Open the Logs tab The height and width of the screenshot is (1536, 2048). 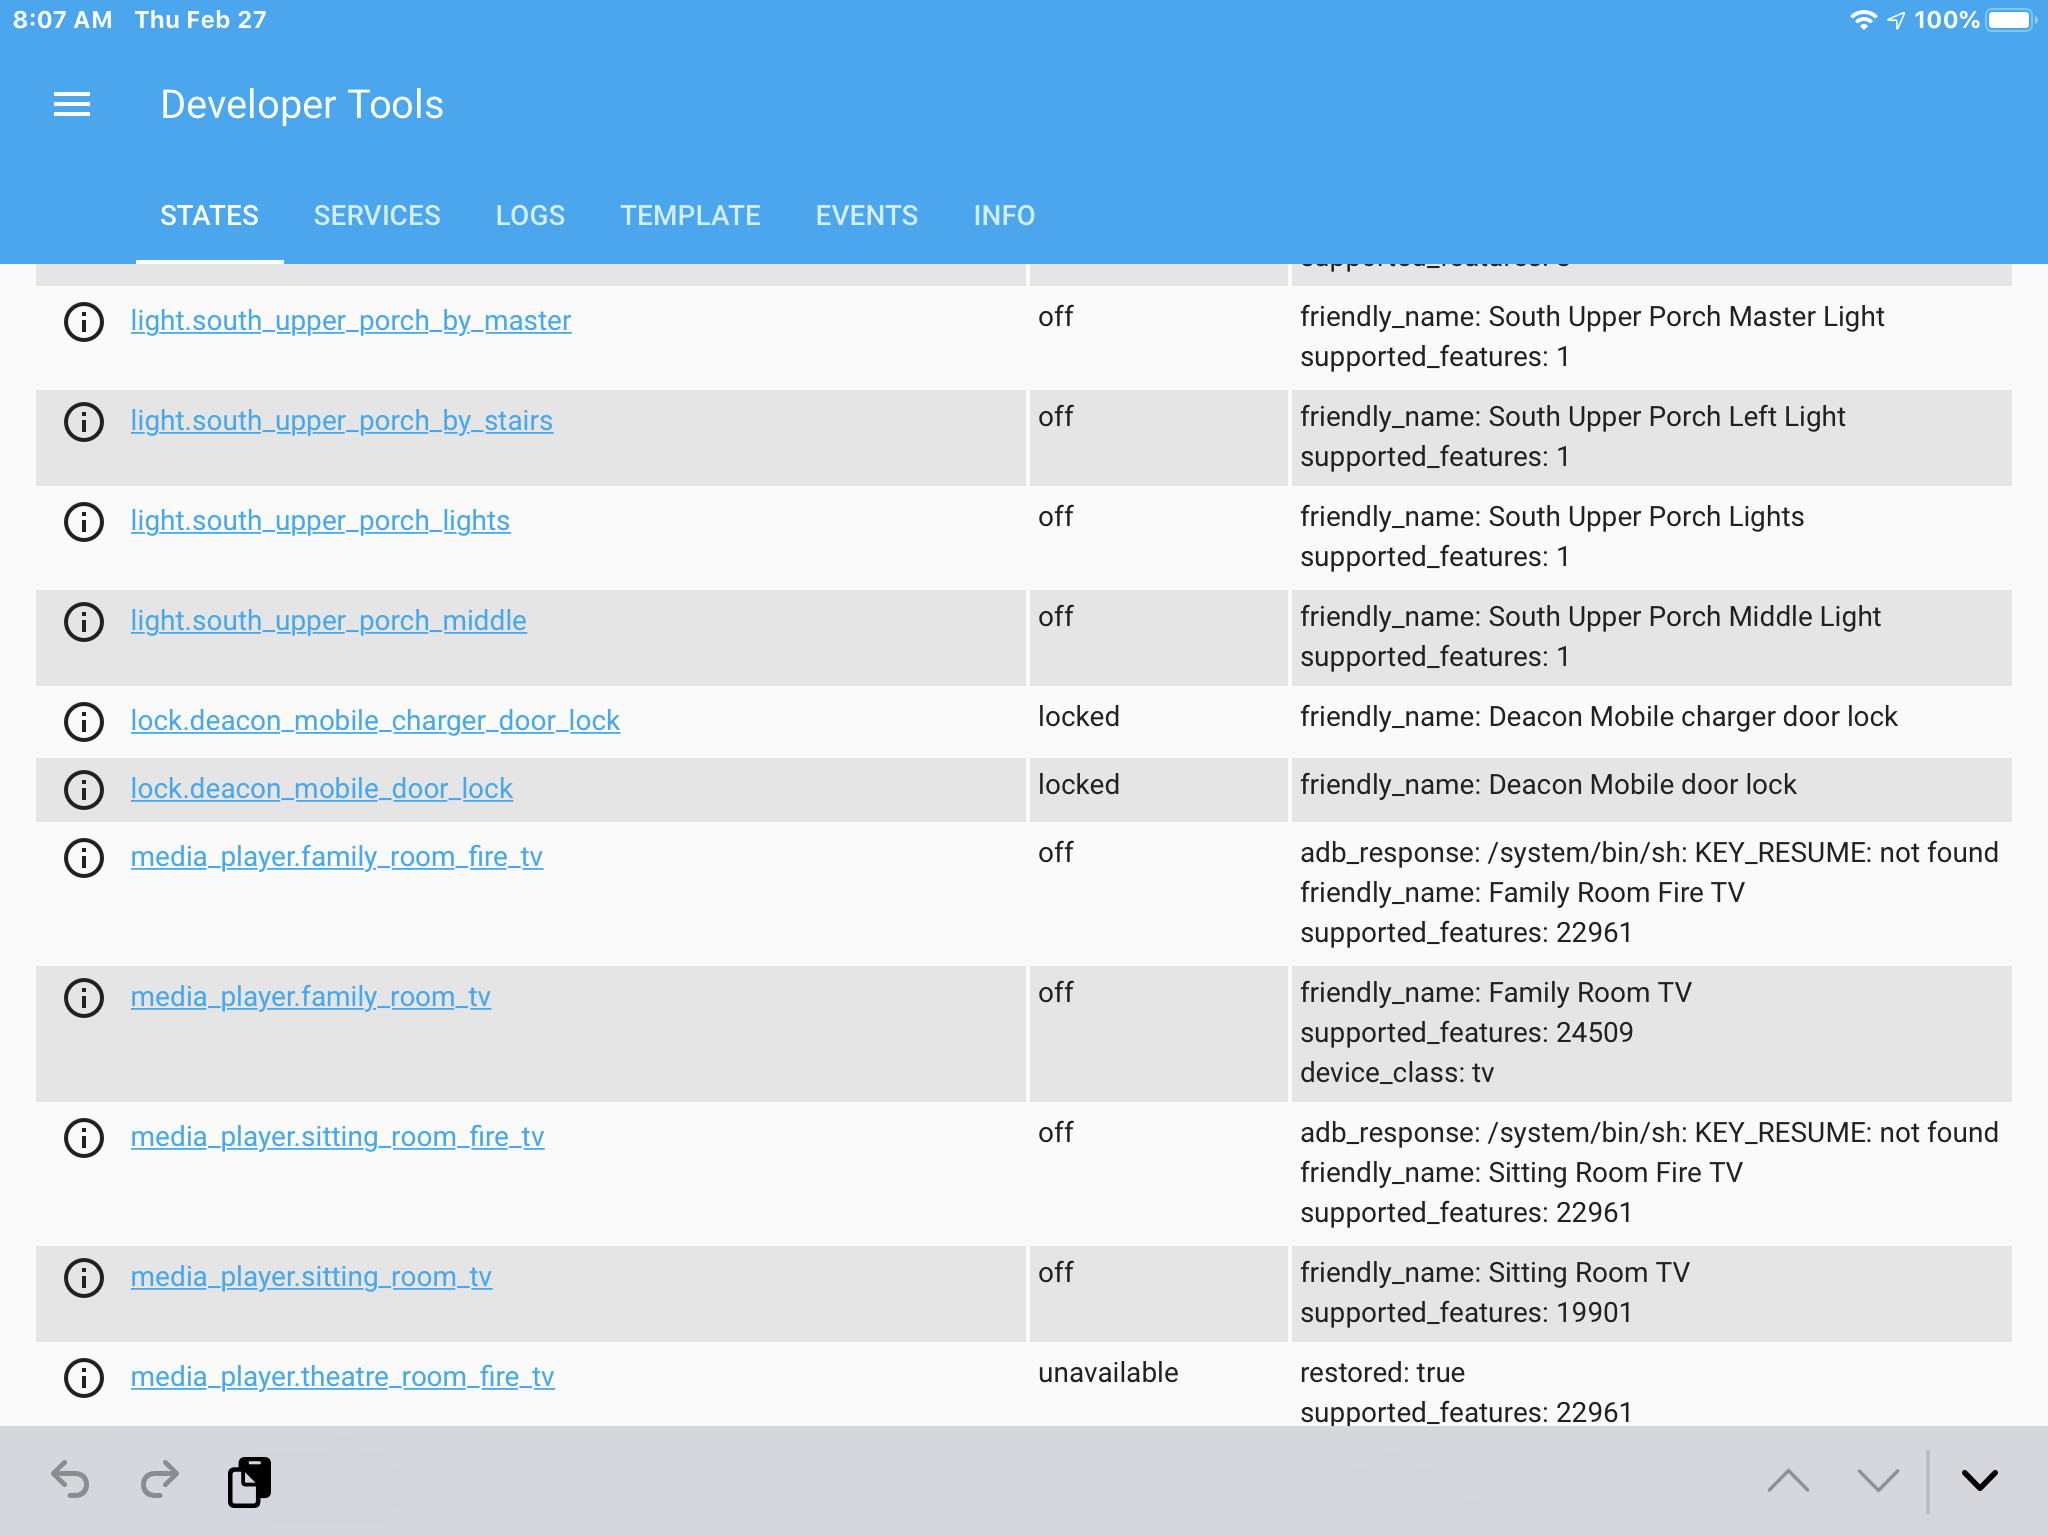(x=530, y=216)
